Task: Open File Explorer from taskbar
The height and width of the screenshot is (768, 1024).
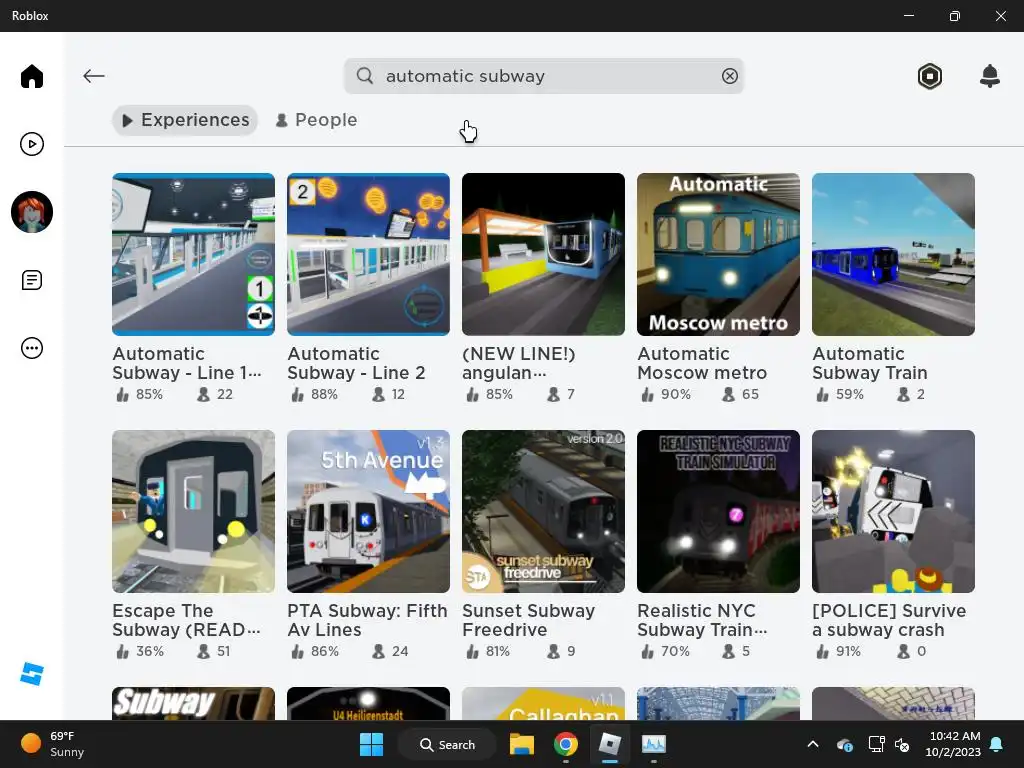Action: [522, 744]
